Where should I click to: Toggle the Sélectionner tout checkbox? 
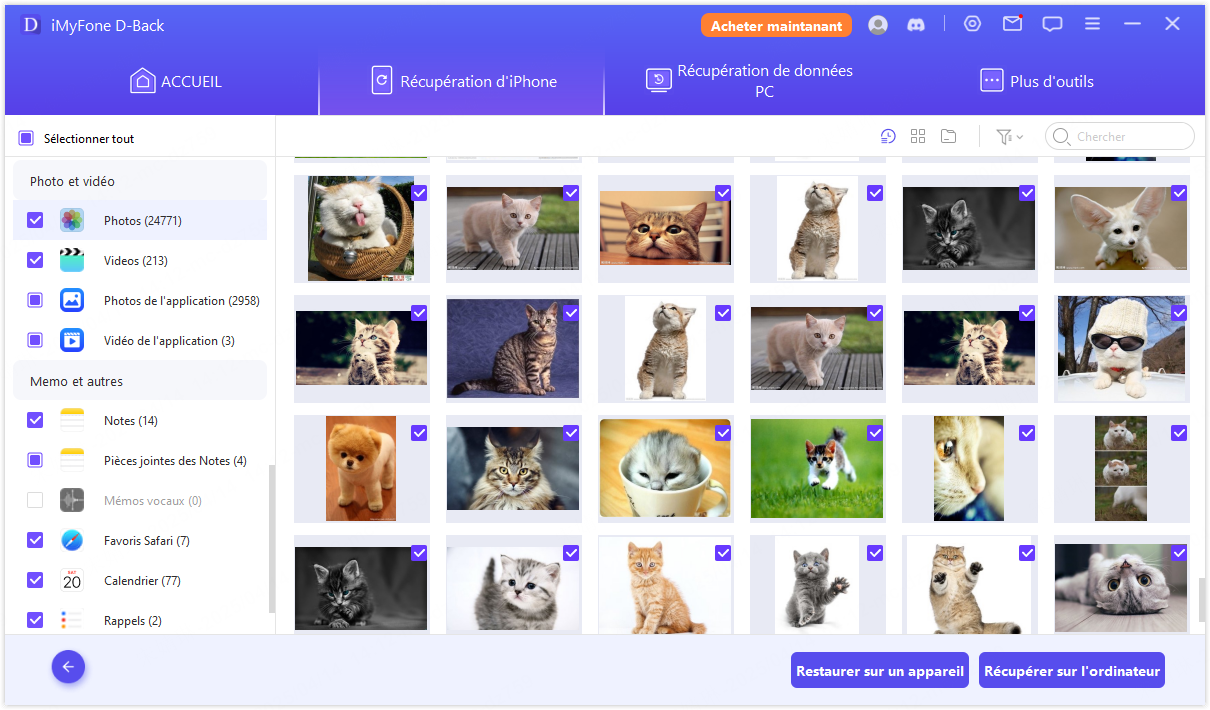pos(27,138)
